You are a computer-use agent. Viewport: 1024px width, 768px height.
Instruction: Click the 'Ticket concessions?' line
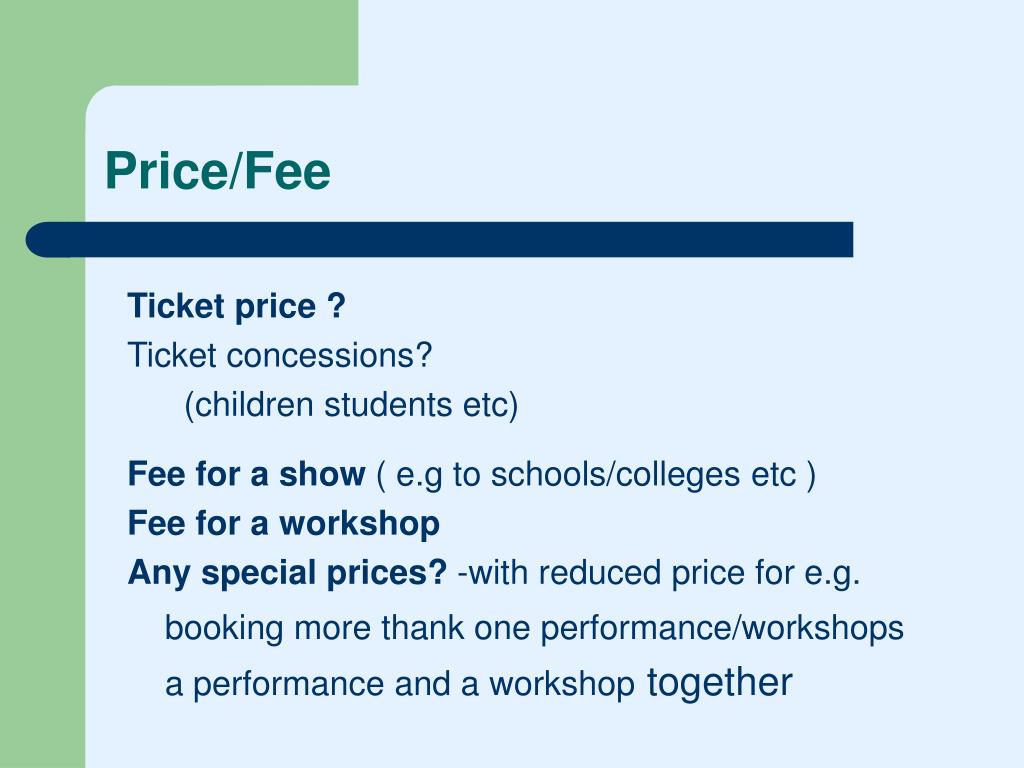click(280, 355)
